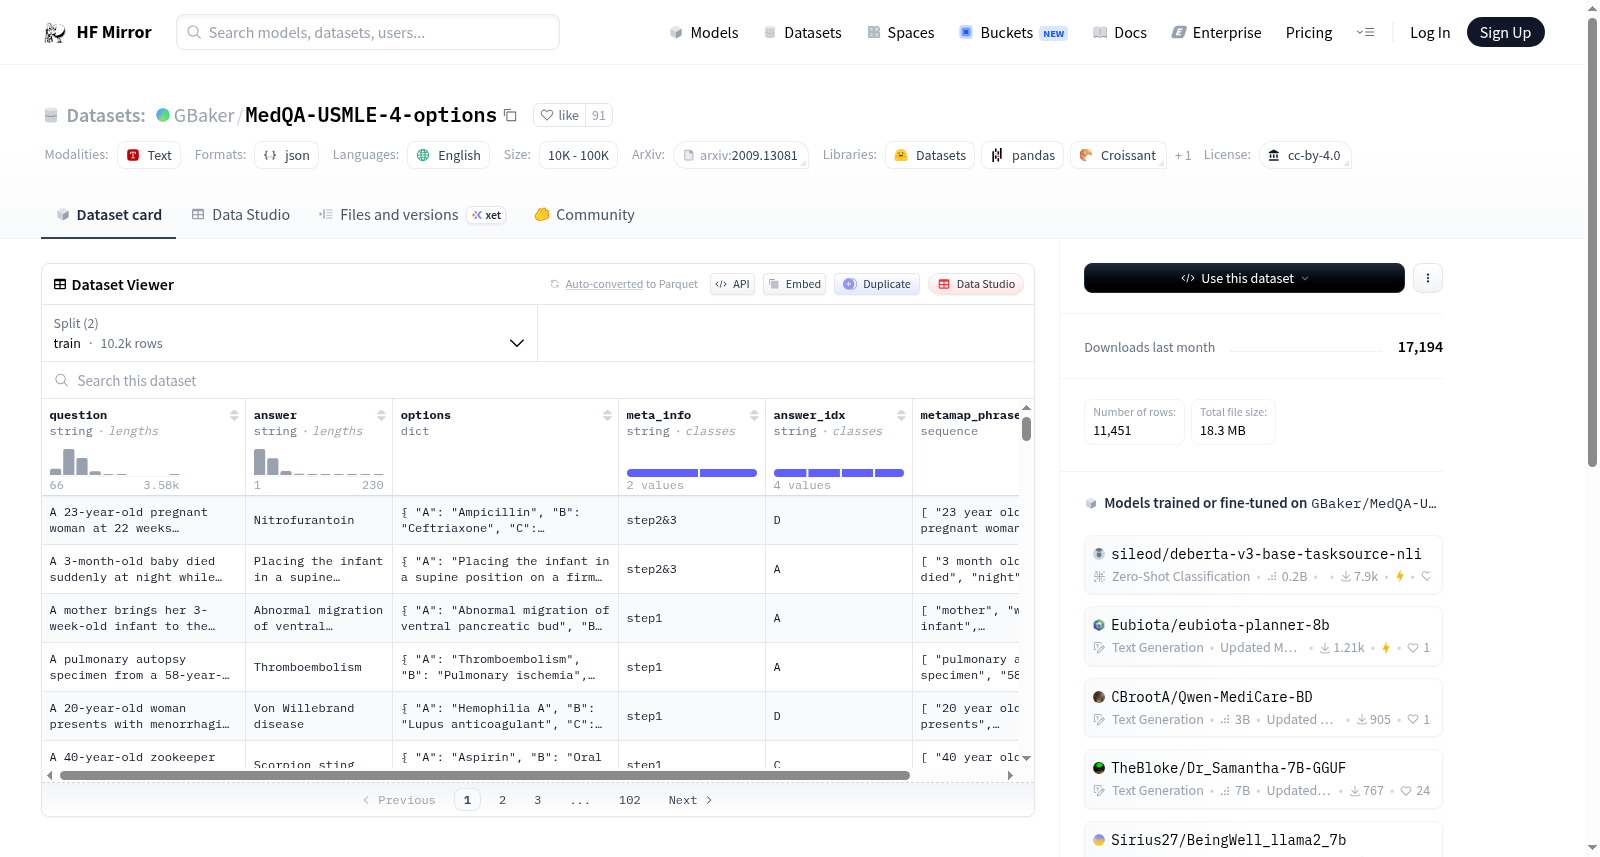The image size is (1600, 857).
Task: Go to page 2 of results
Action: pos(502,800)
